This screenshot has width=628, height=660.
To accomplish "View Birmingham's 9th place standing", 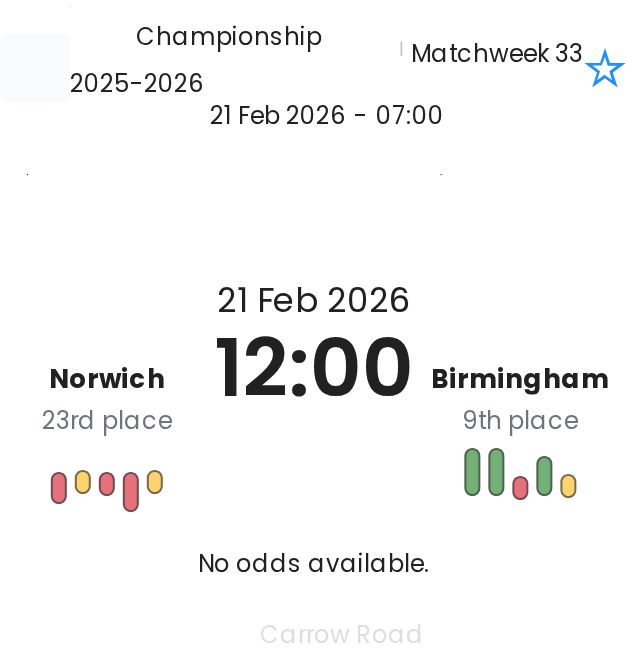I will tap(520, 421).
